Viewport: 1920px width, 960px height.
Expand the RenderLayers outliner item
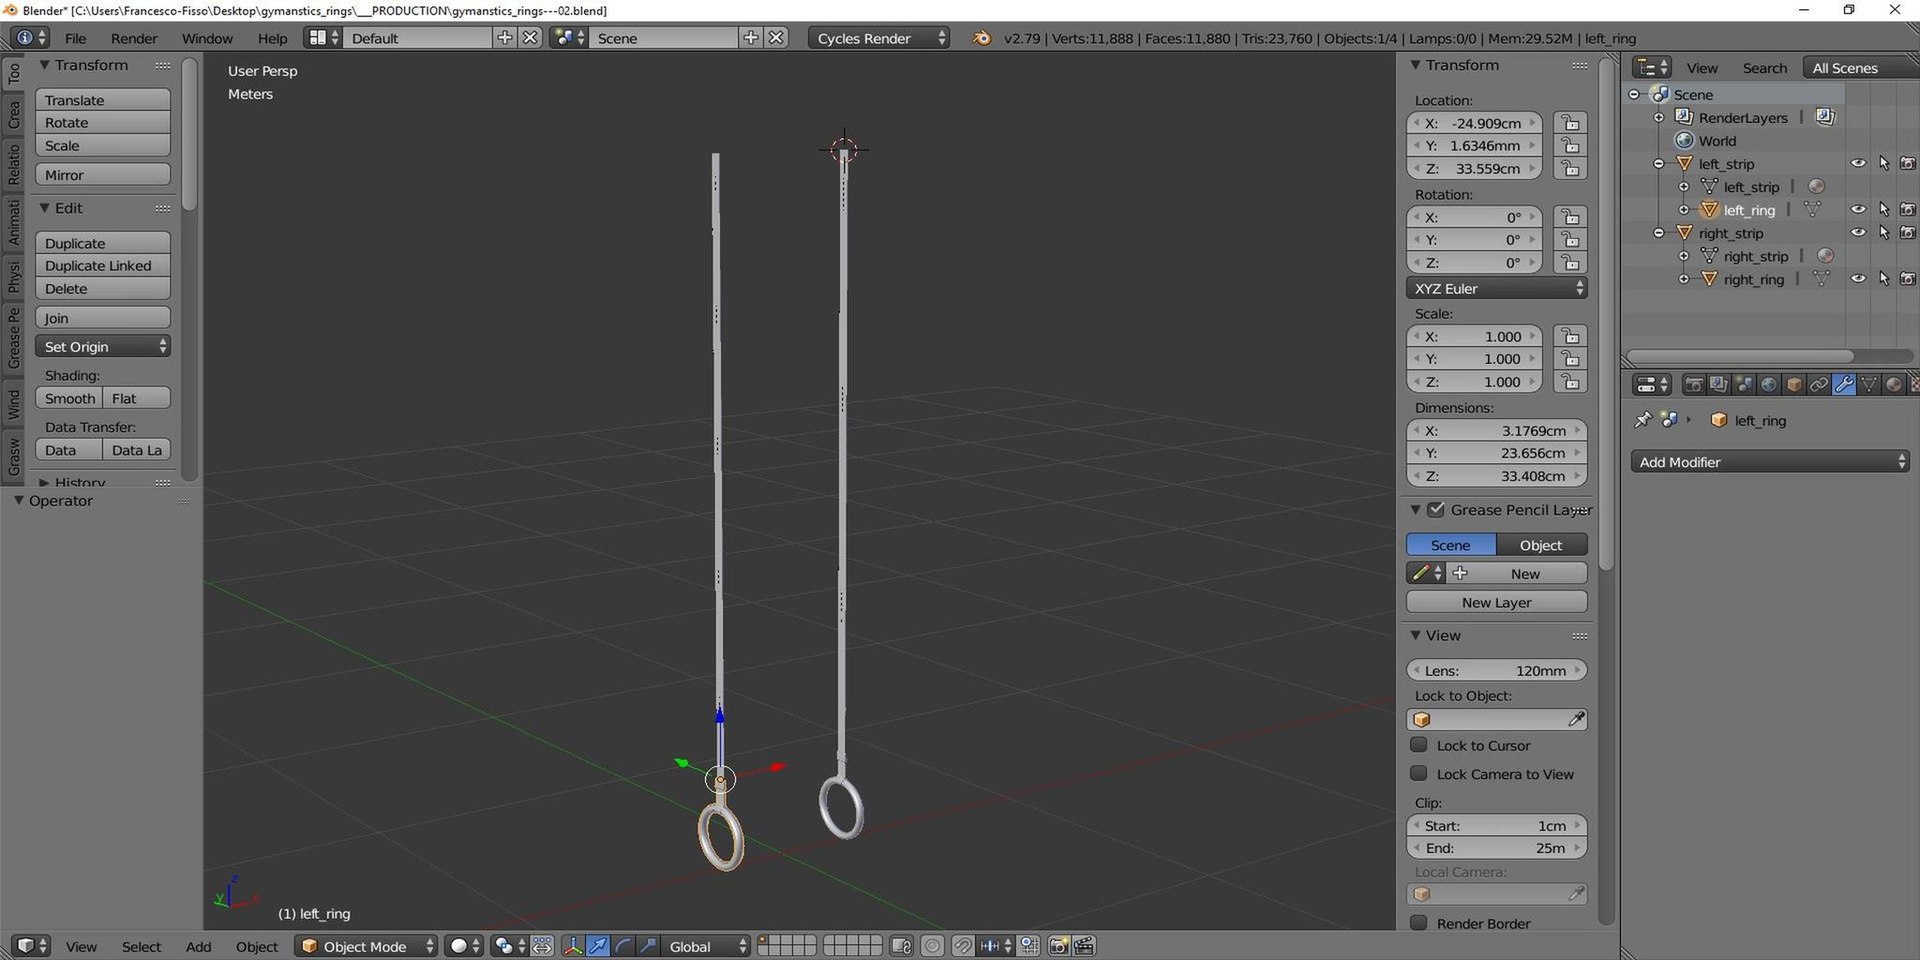[1659, 117]
